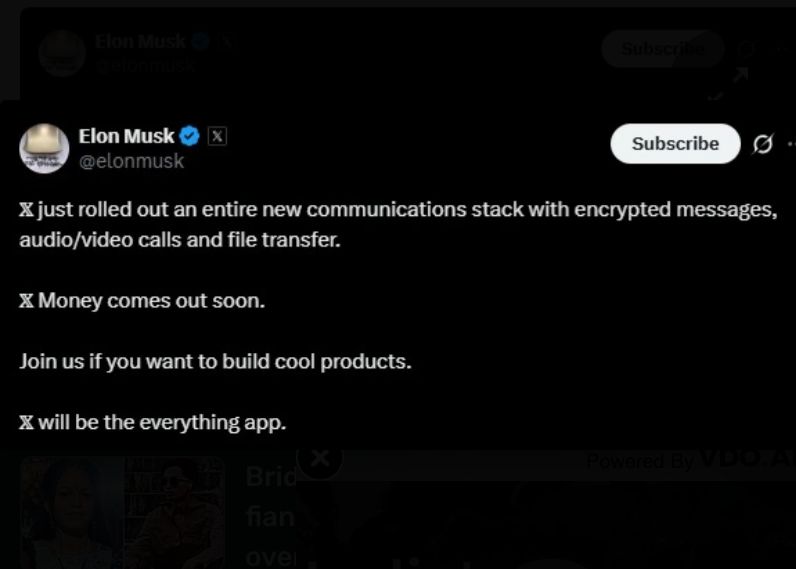The height and width of the screenshot is (569, 796).
Task: Open the more options ellipsis on the post
Action: [x=791, y=145]
